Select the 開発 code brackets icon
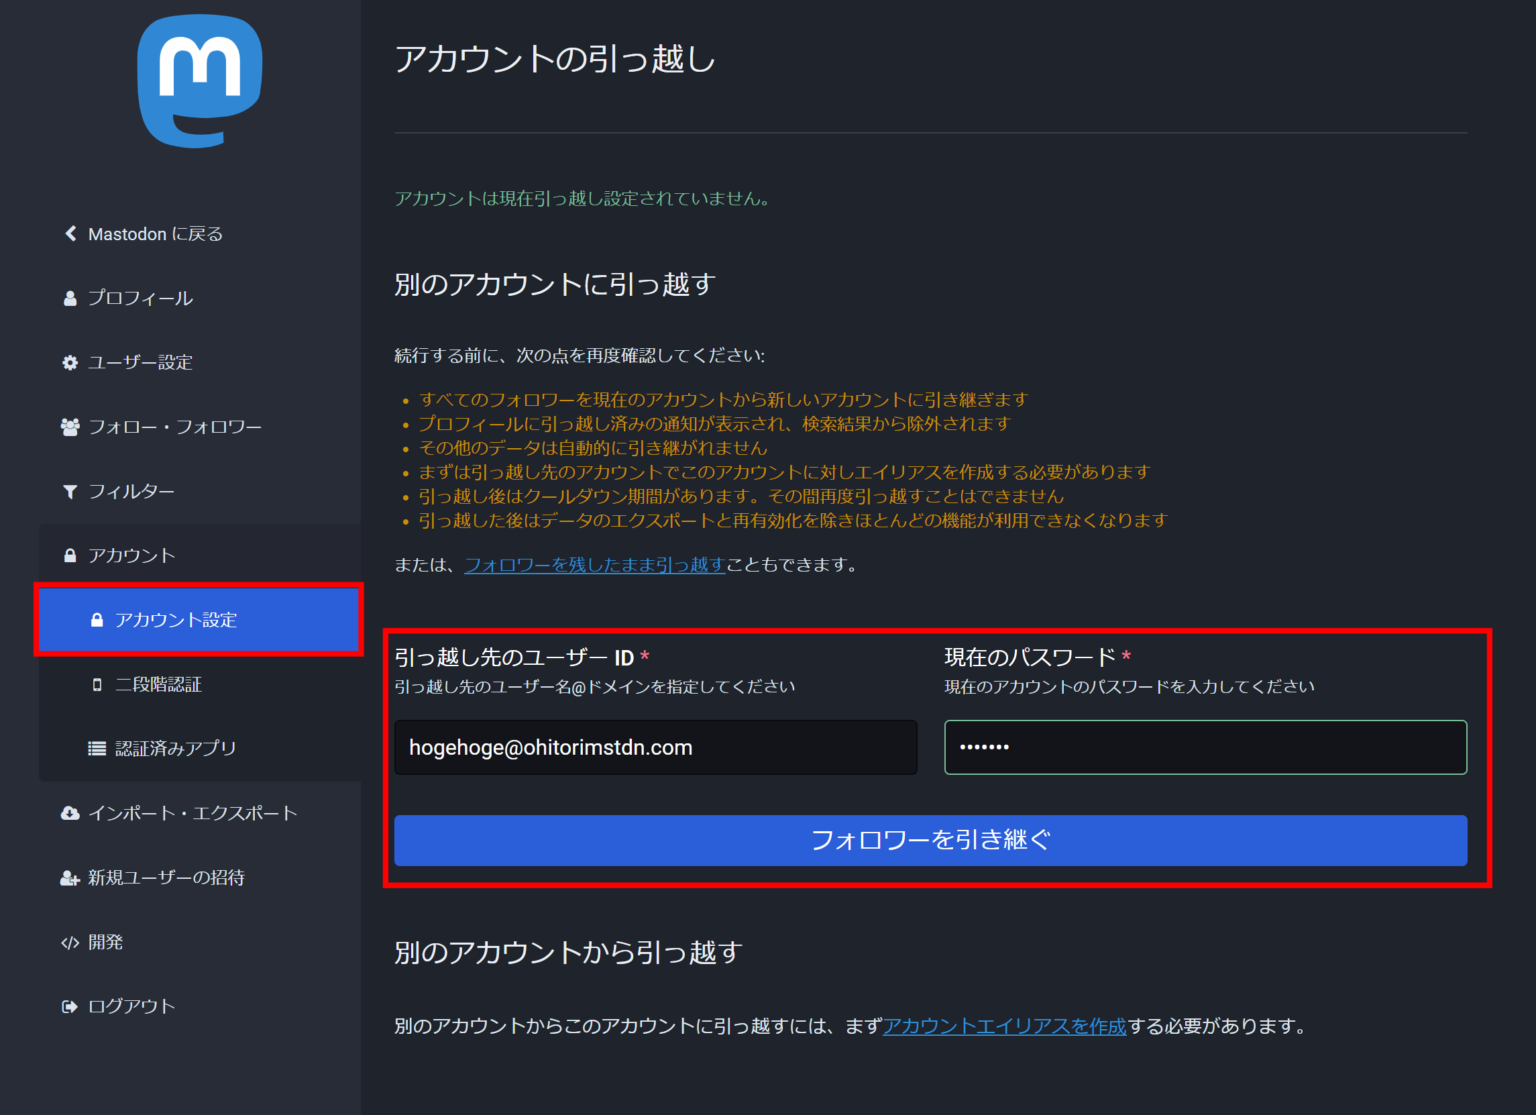Viewport: 1536px width, 1115px height. click(69, 941)
